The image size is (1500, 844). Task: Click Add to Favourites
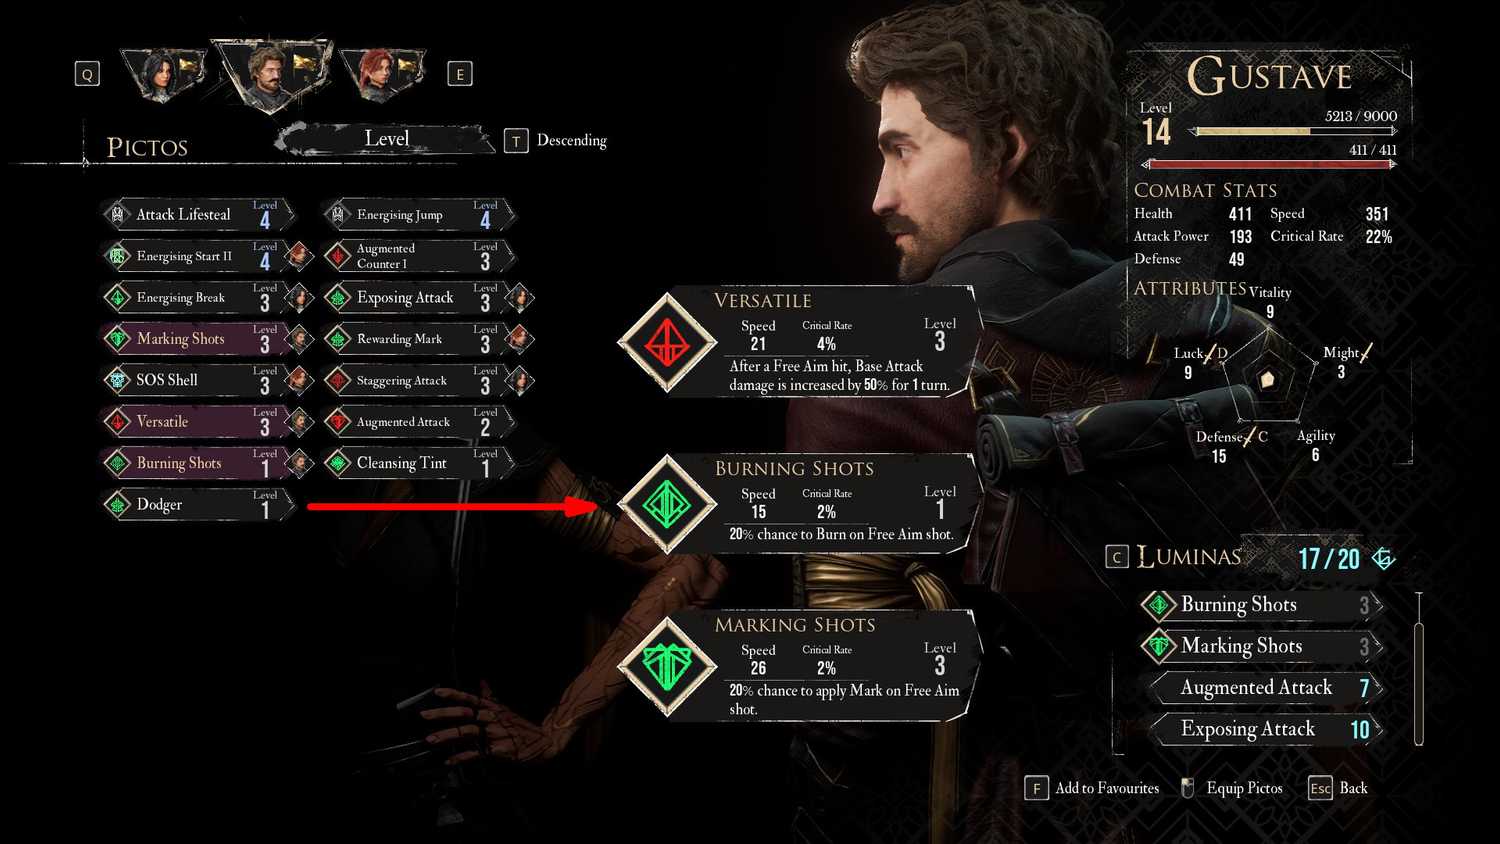(x=1092, y=788)
